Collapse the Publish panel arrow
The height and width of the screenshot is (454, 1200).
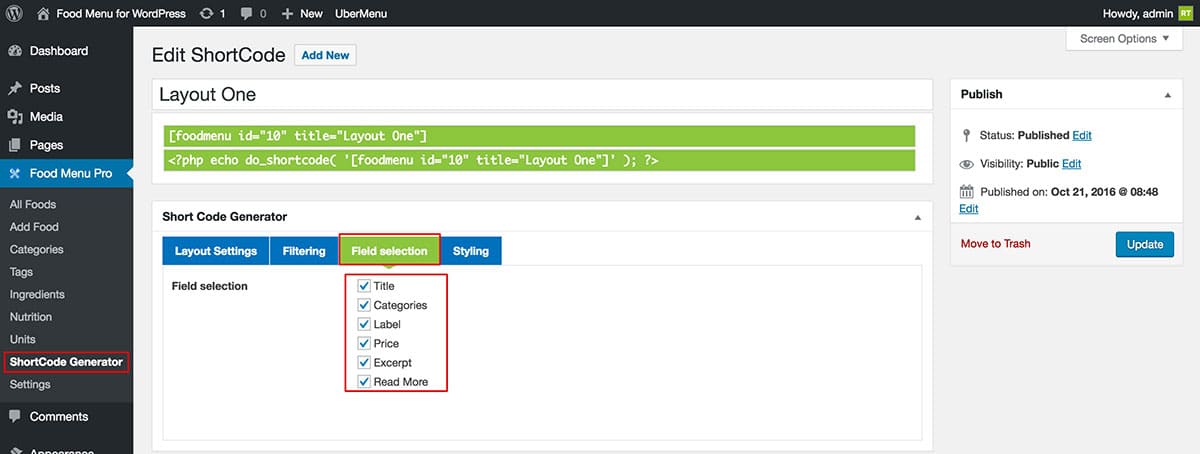(x=1168, y=95)
